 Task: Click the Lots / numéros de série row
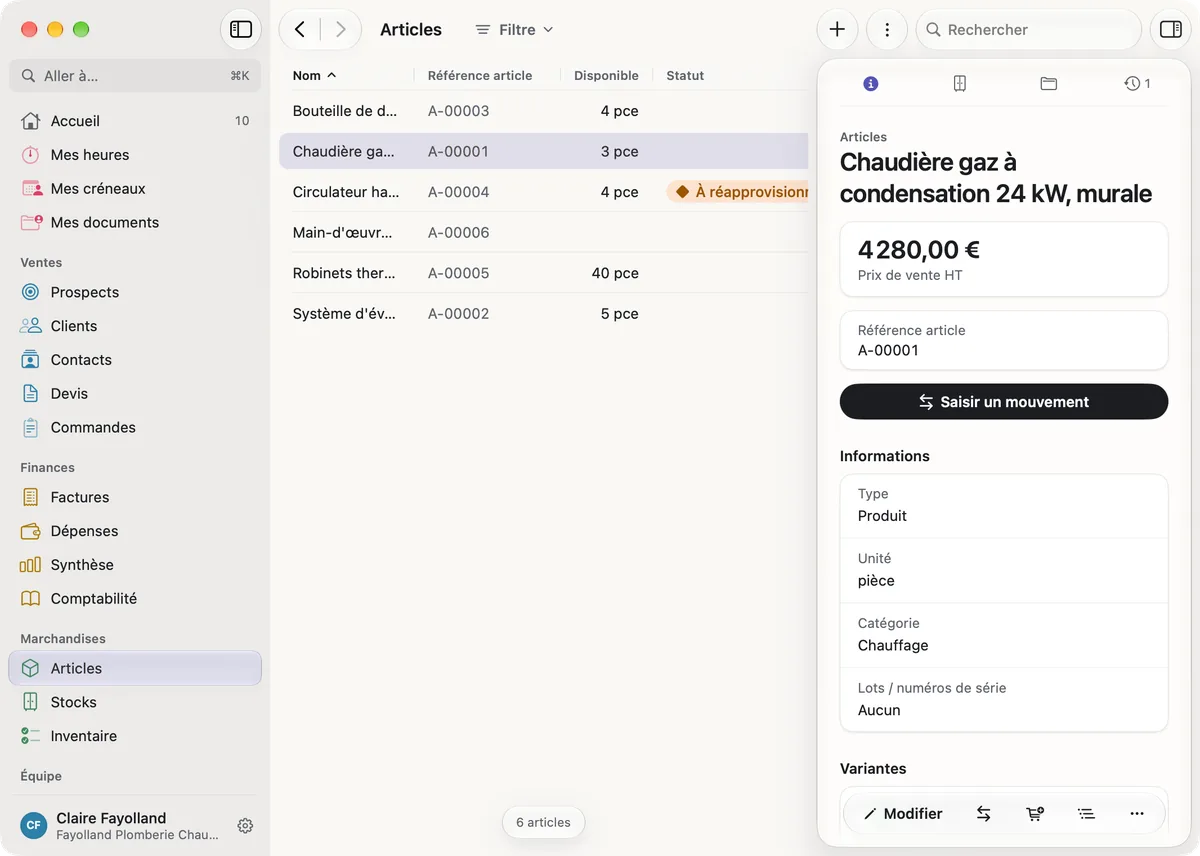pos(1004,700)
